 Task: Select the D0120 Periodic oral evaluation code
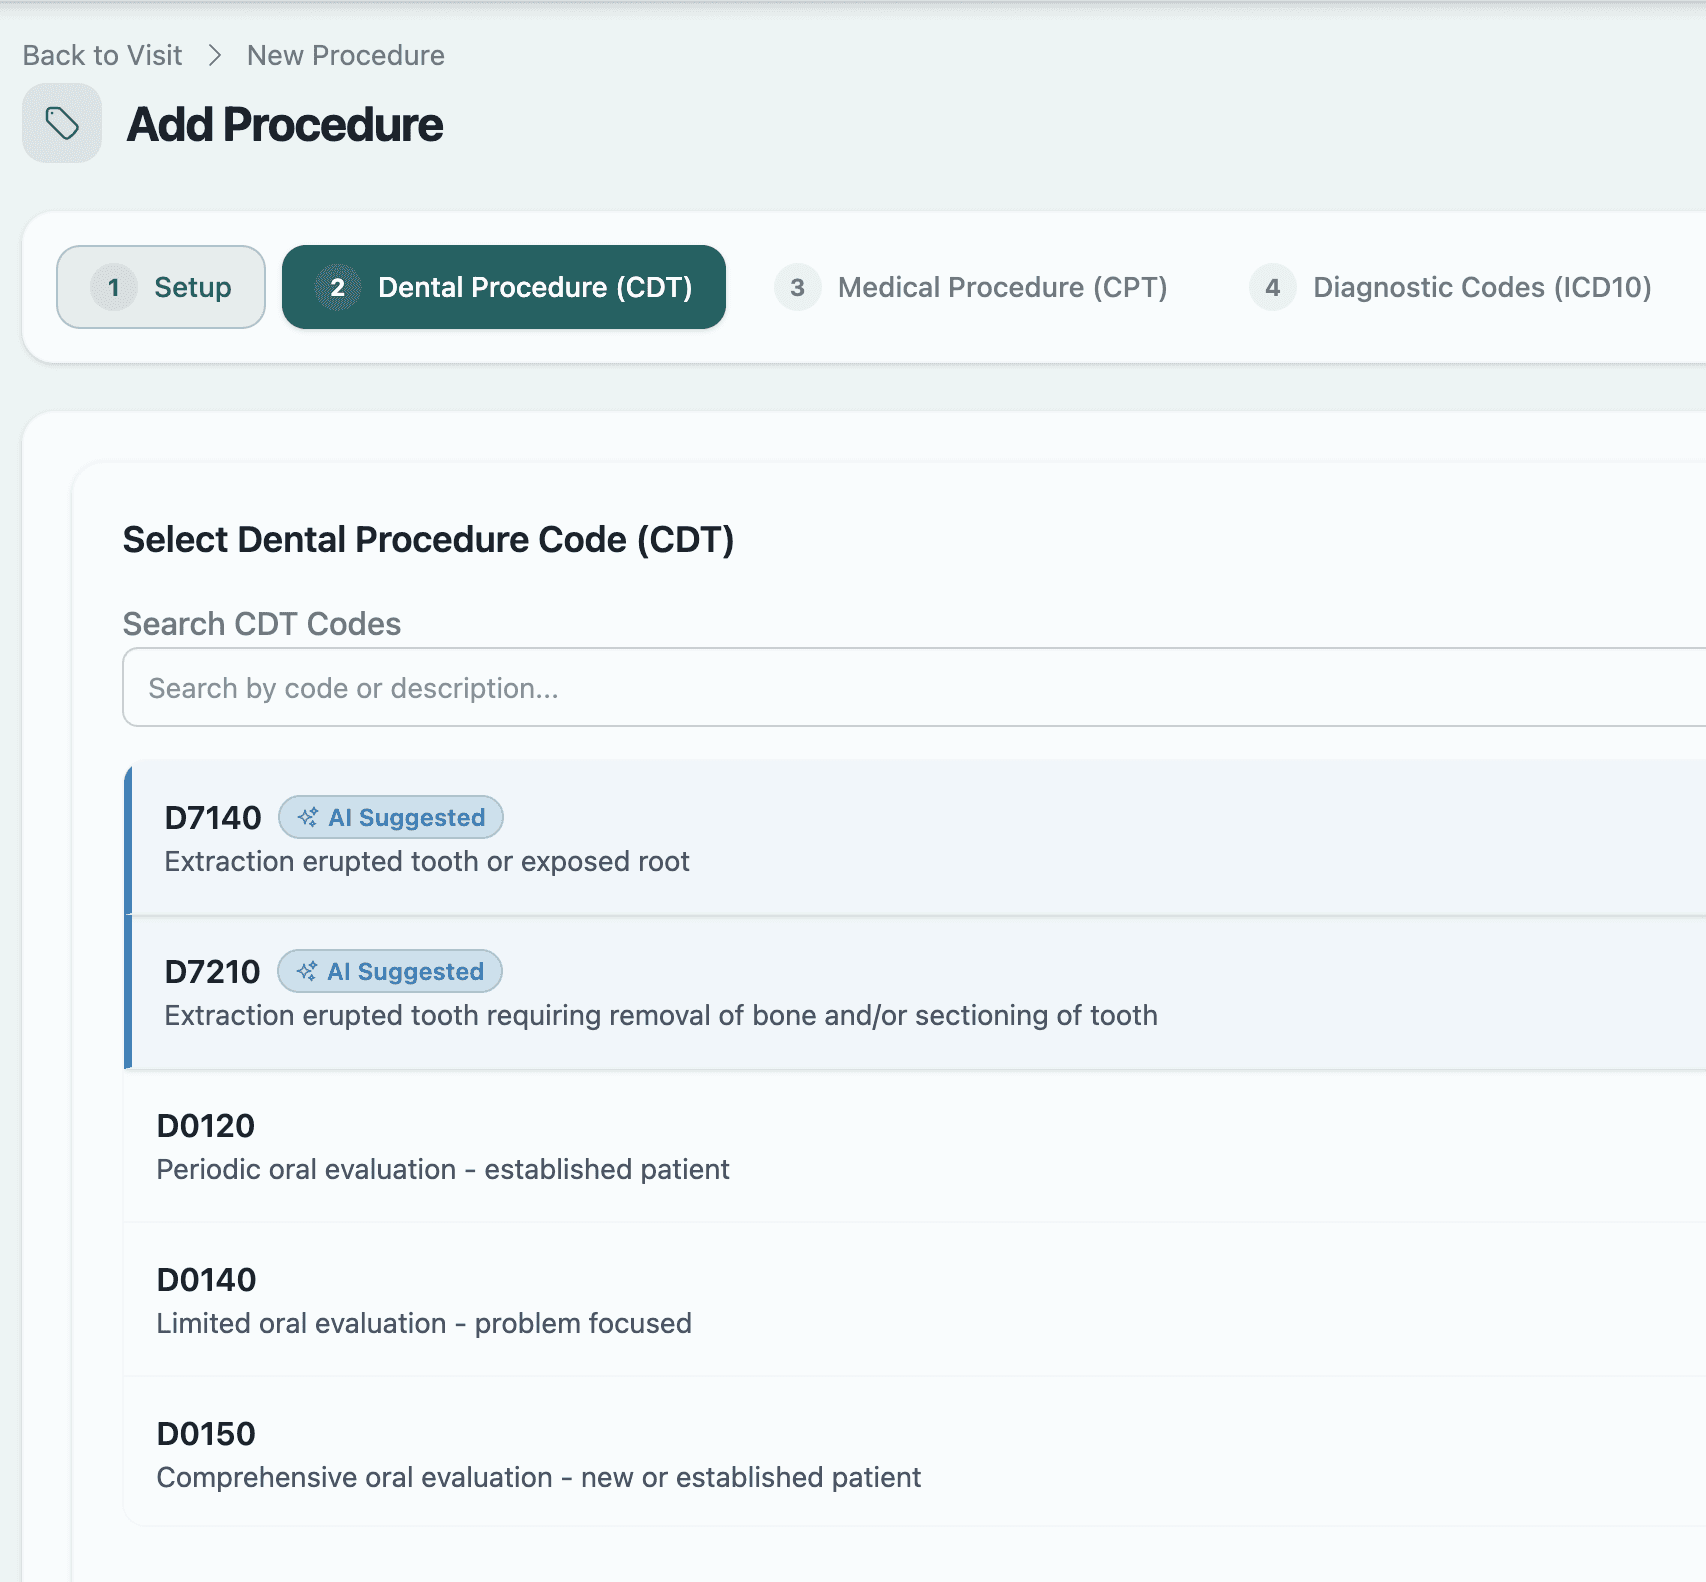(x=700, y=1146)
